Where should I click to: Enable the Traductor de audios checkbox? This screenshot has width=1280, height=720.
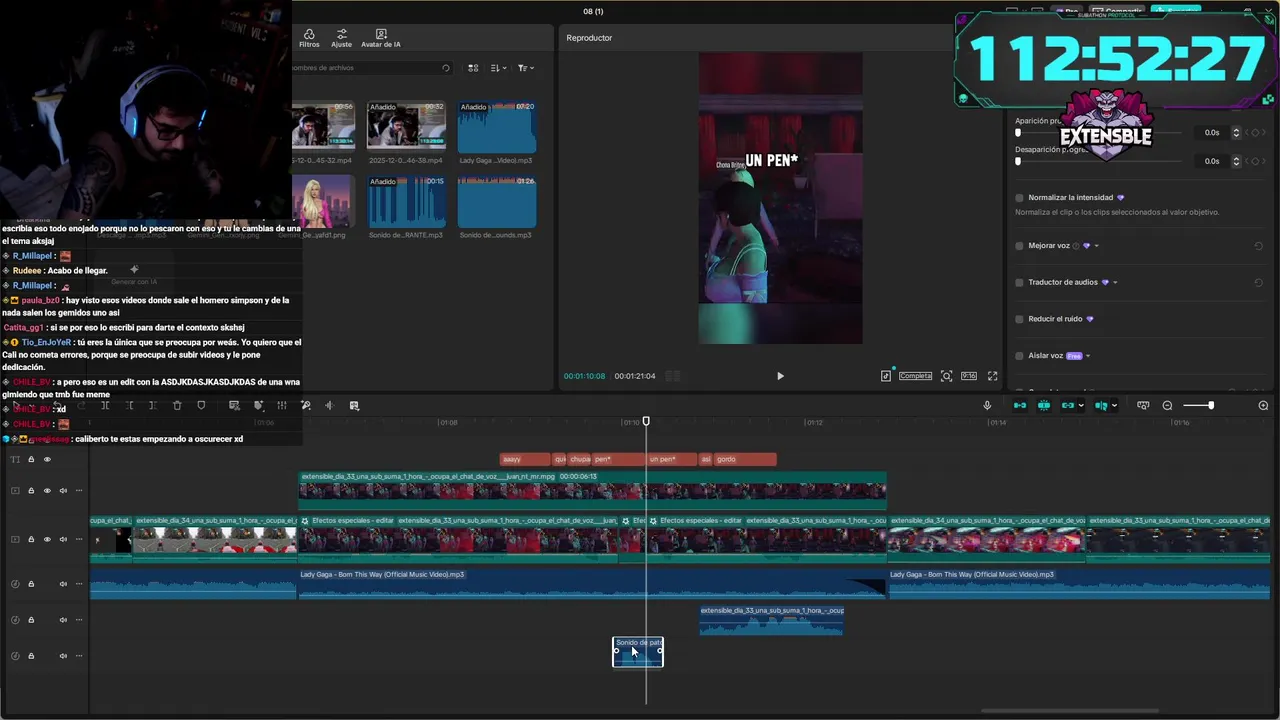tap(1019, 283)
